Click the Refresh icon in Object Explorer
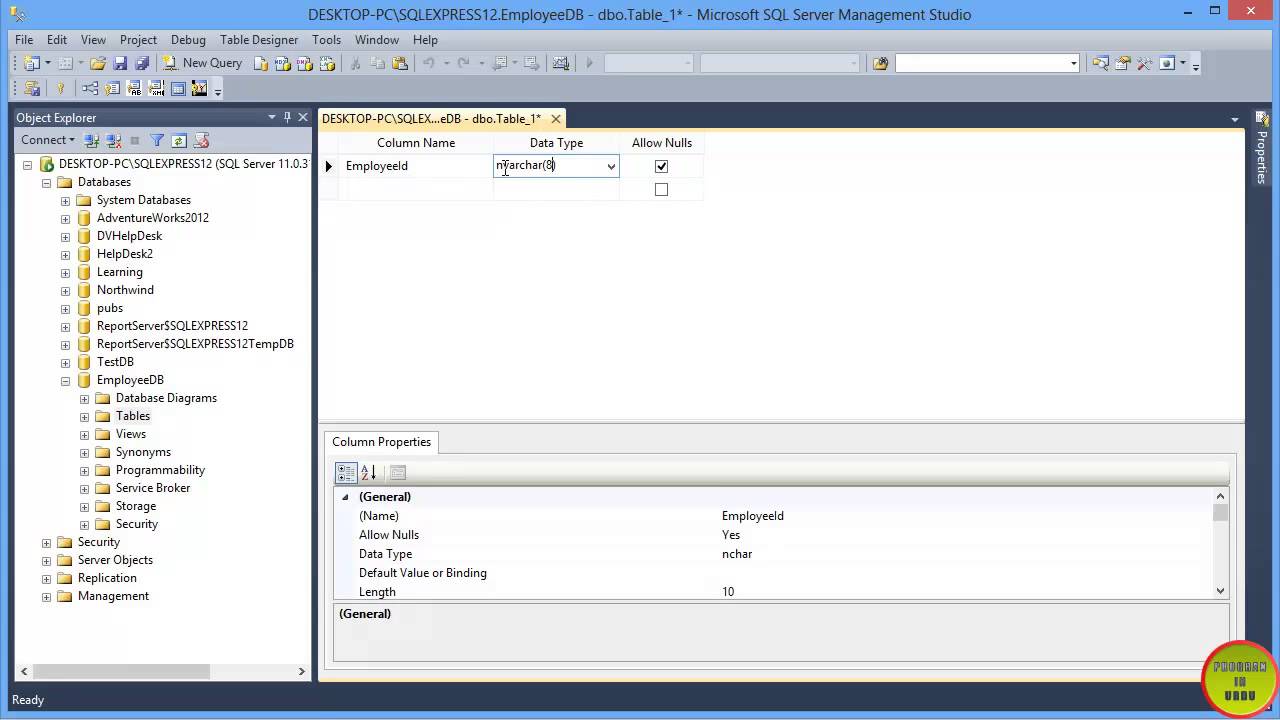Image resolution: width=1280 pixels, height=720 pixels. point(179,140)
